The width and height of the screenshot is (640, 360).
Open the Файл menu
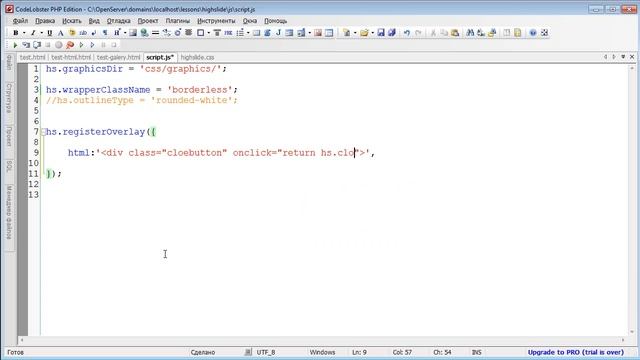click(20, 21)
